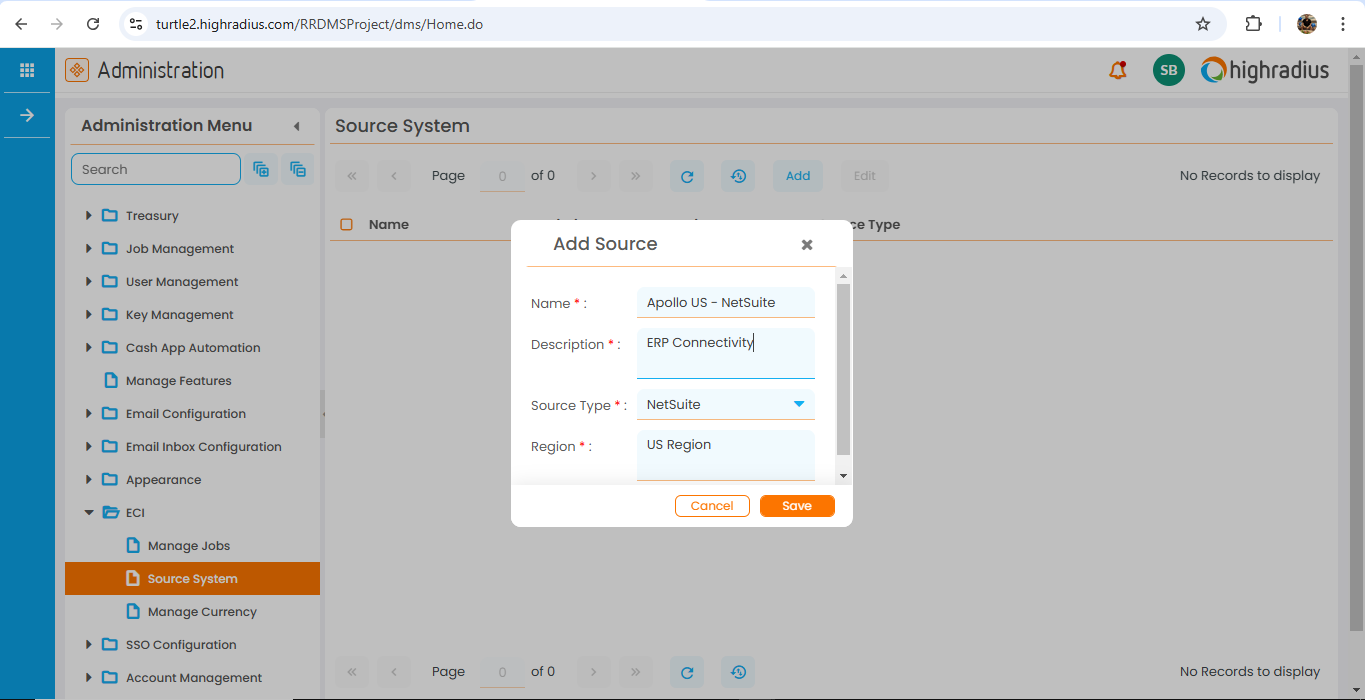1365x700 pixels.
Task: Click the top refresh grid icon
Action: click(x=687, y=176)
